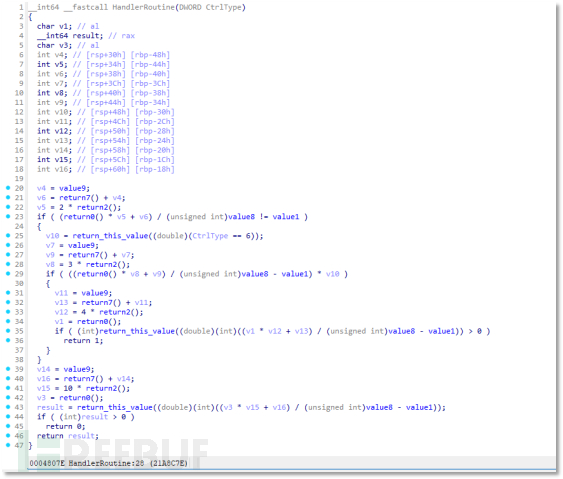Image resolution: width=563 pixels, height=479 pixels.
Task: Click the 'int v4;' declaration on line 6
Action: [52, 55]
